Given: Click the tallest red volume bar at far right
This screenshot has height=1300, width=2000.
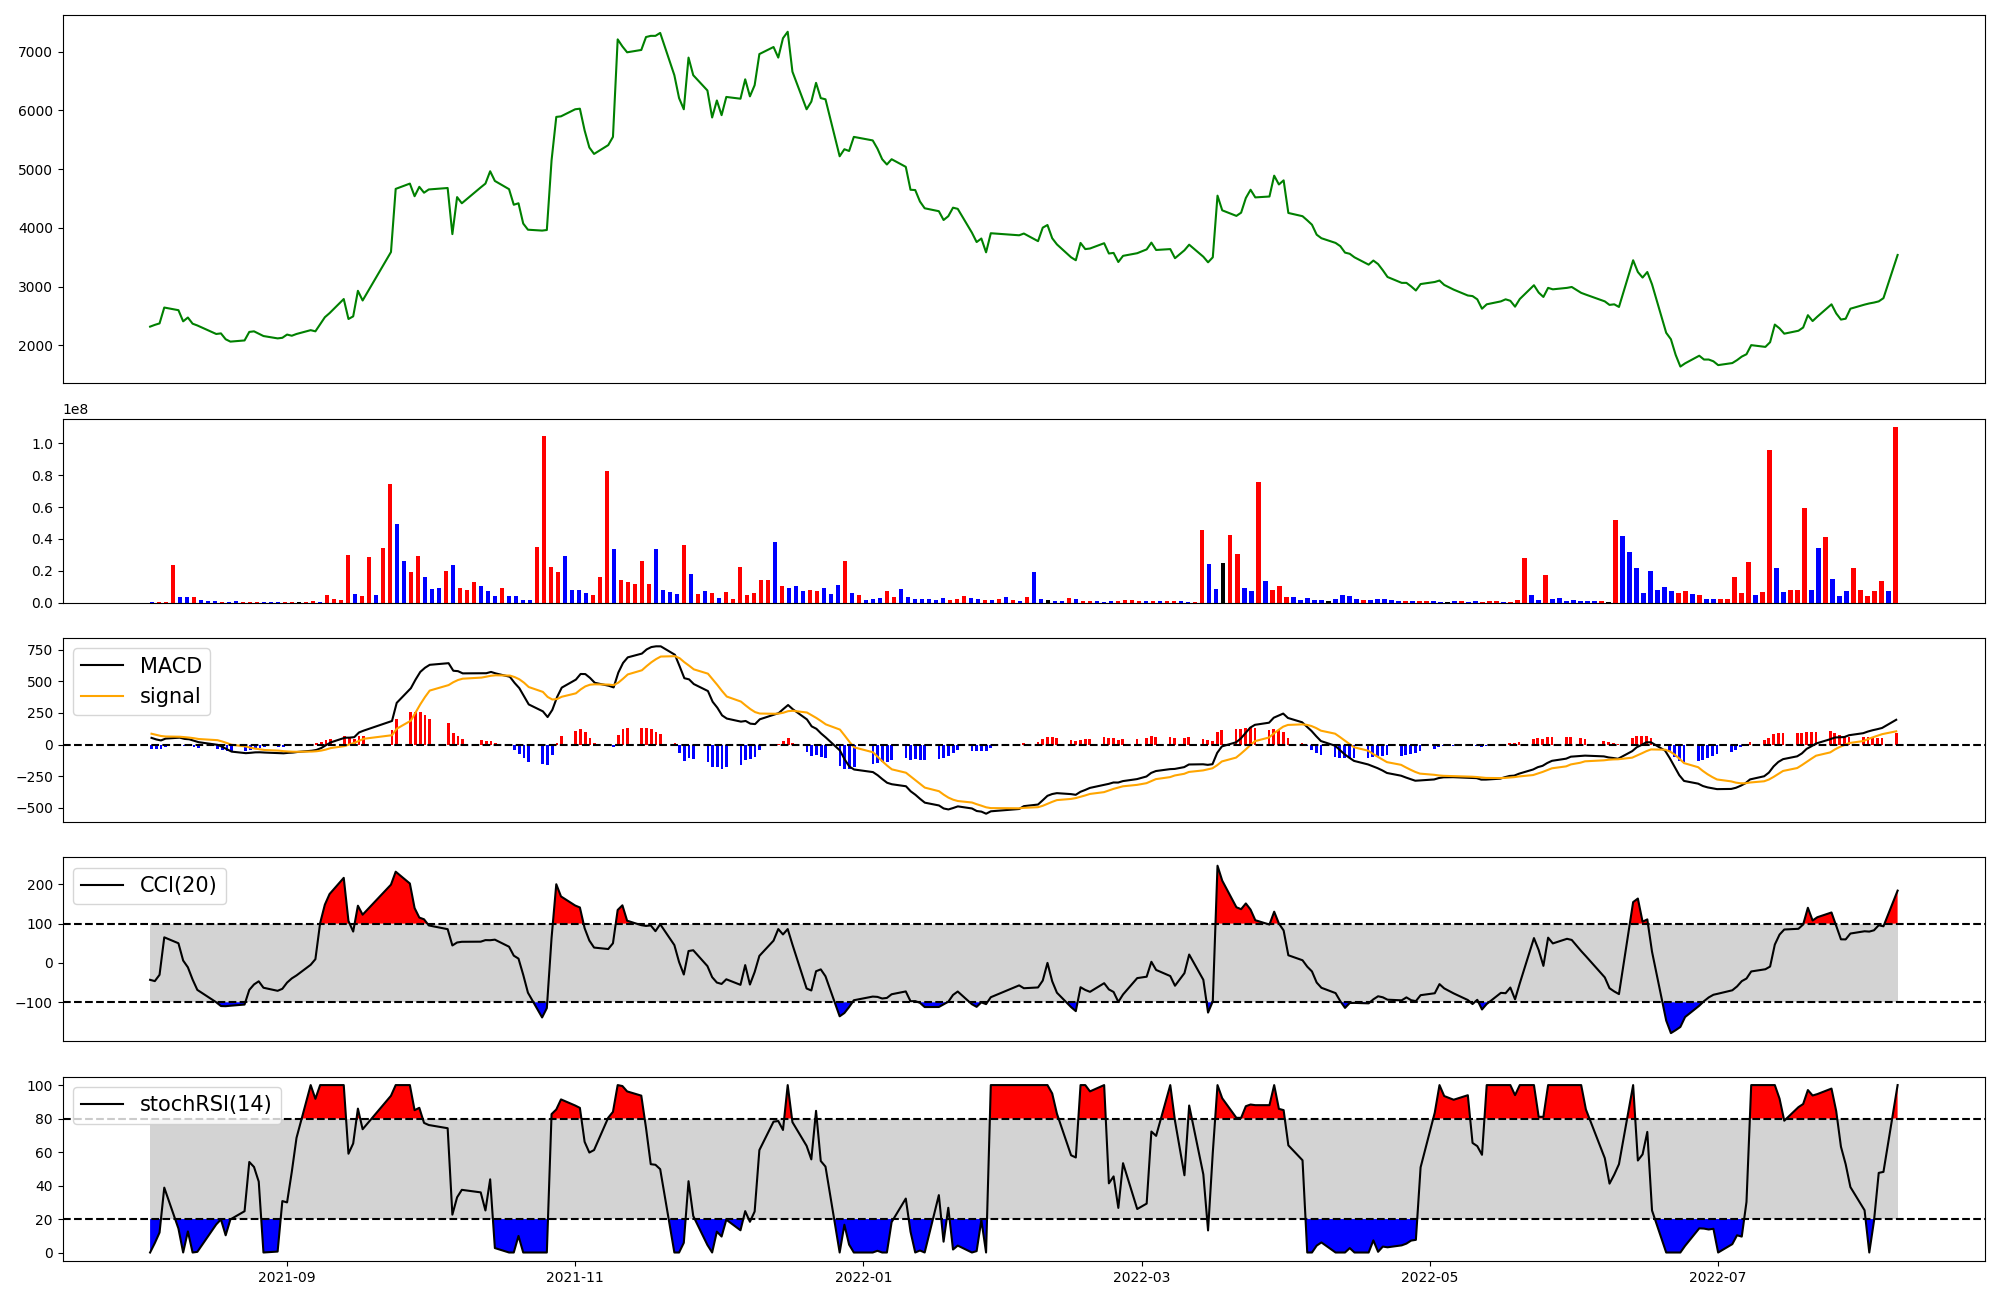Looking at the screenshot, I should [1895, 515].
